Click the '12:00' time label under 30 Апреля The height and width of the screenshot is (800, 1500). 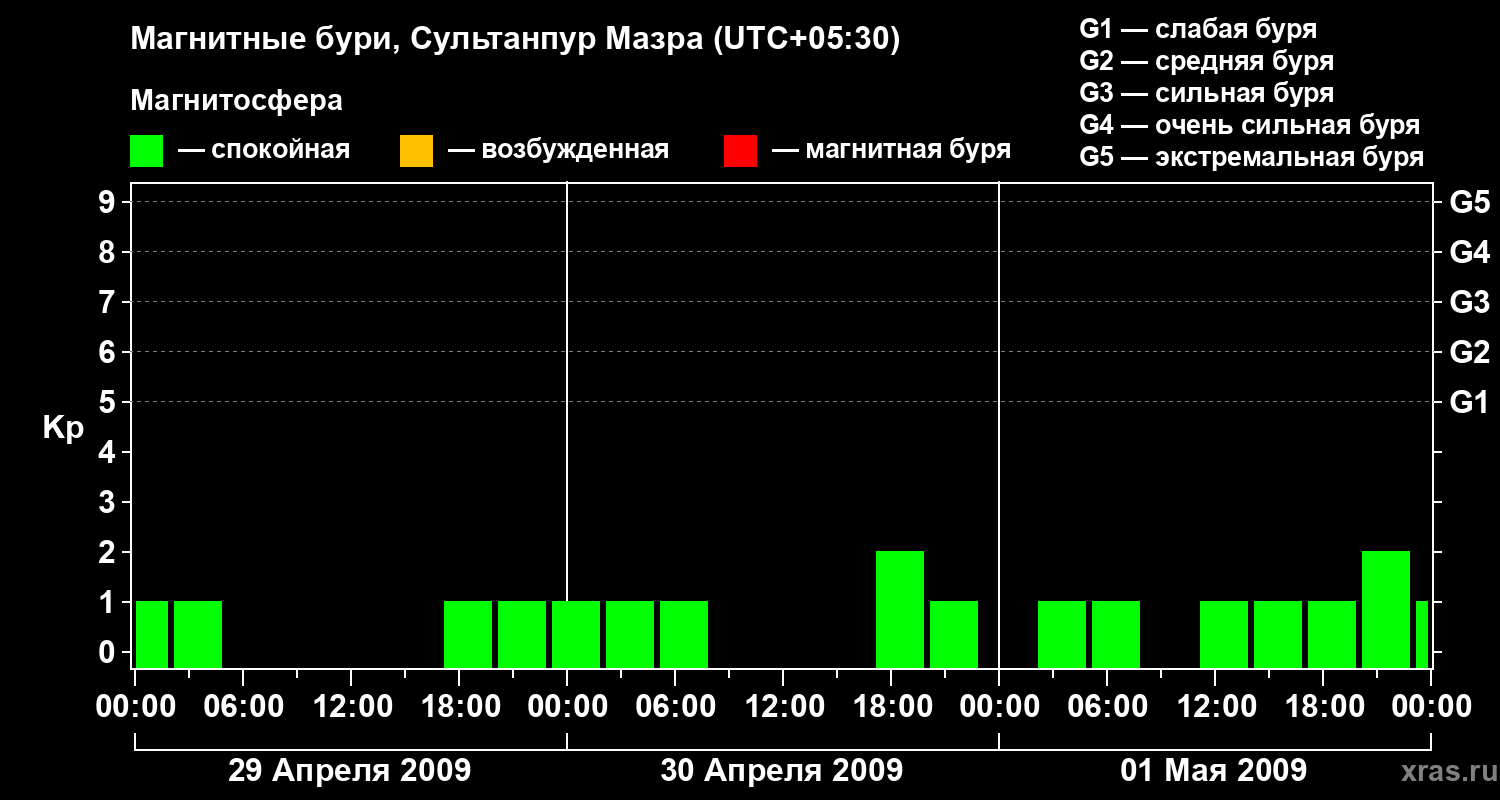pyautogui.click(x=783, y=707)
